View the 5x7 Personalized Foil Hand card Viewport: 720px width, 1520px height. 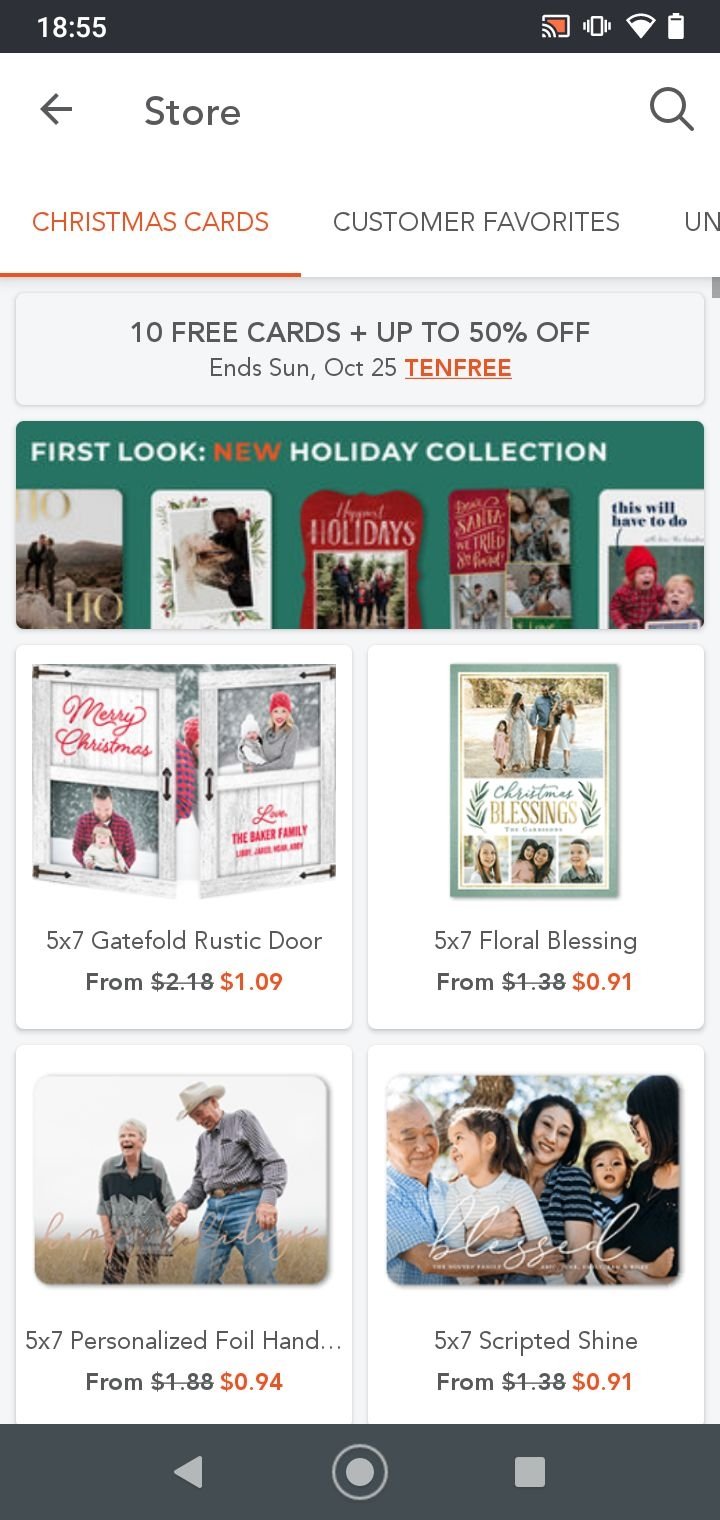pyautogui.click(x=184, y=1235)
